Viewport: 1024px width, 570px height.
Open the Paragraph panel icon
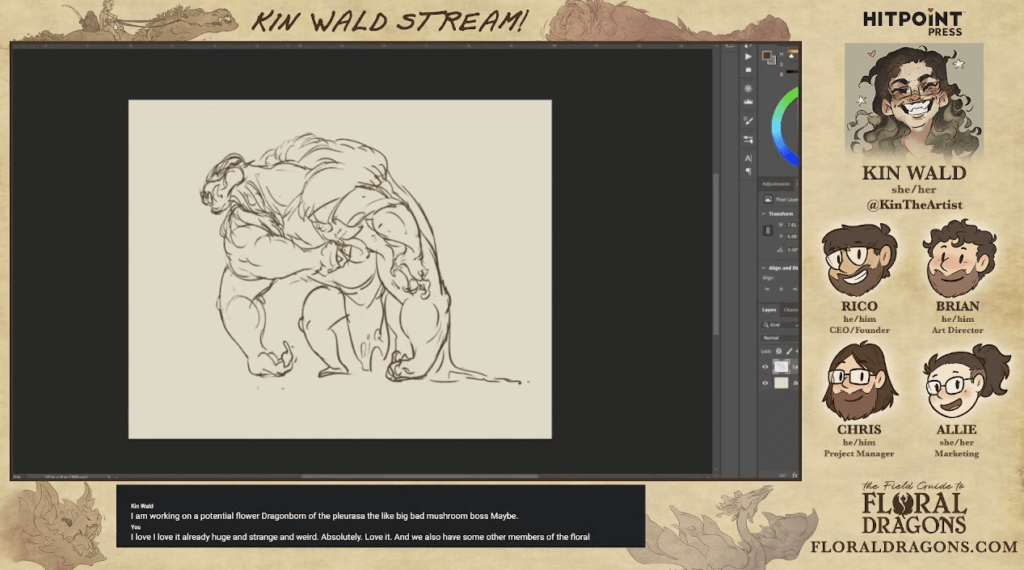click(x=748, y=172)
